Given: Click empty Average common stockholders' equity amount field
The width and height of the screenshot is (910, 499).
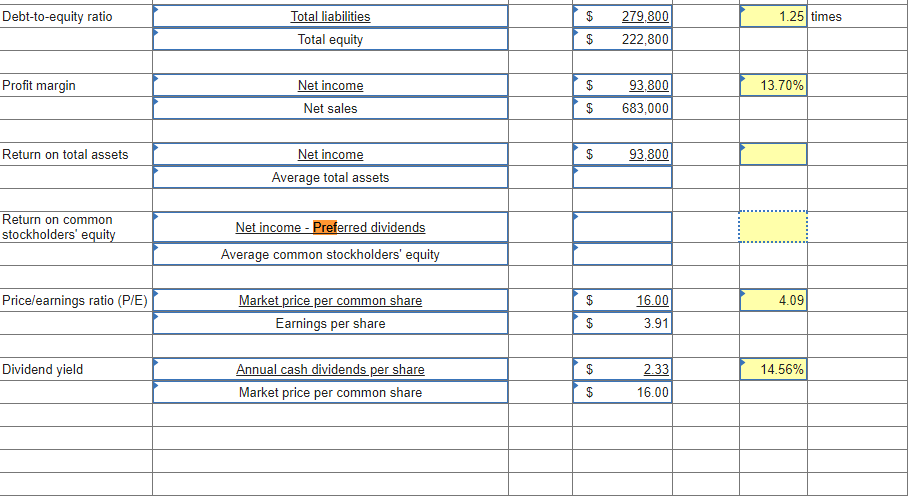Looking at the screenshot, I should point(622,254).
